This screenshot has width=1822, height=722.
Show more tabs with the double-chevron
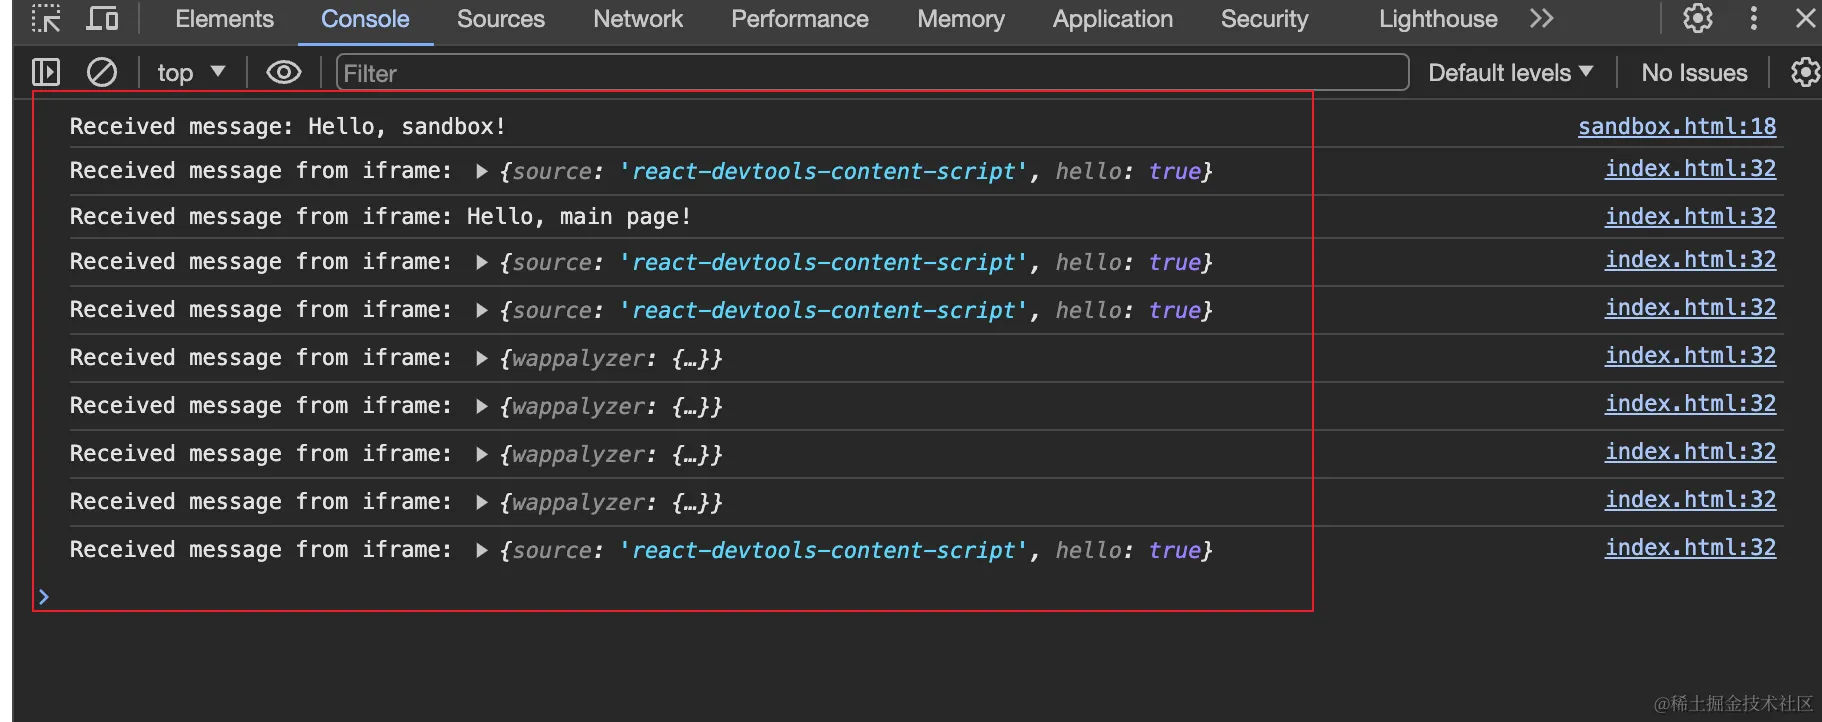(x=1541, y=19)
